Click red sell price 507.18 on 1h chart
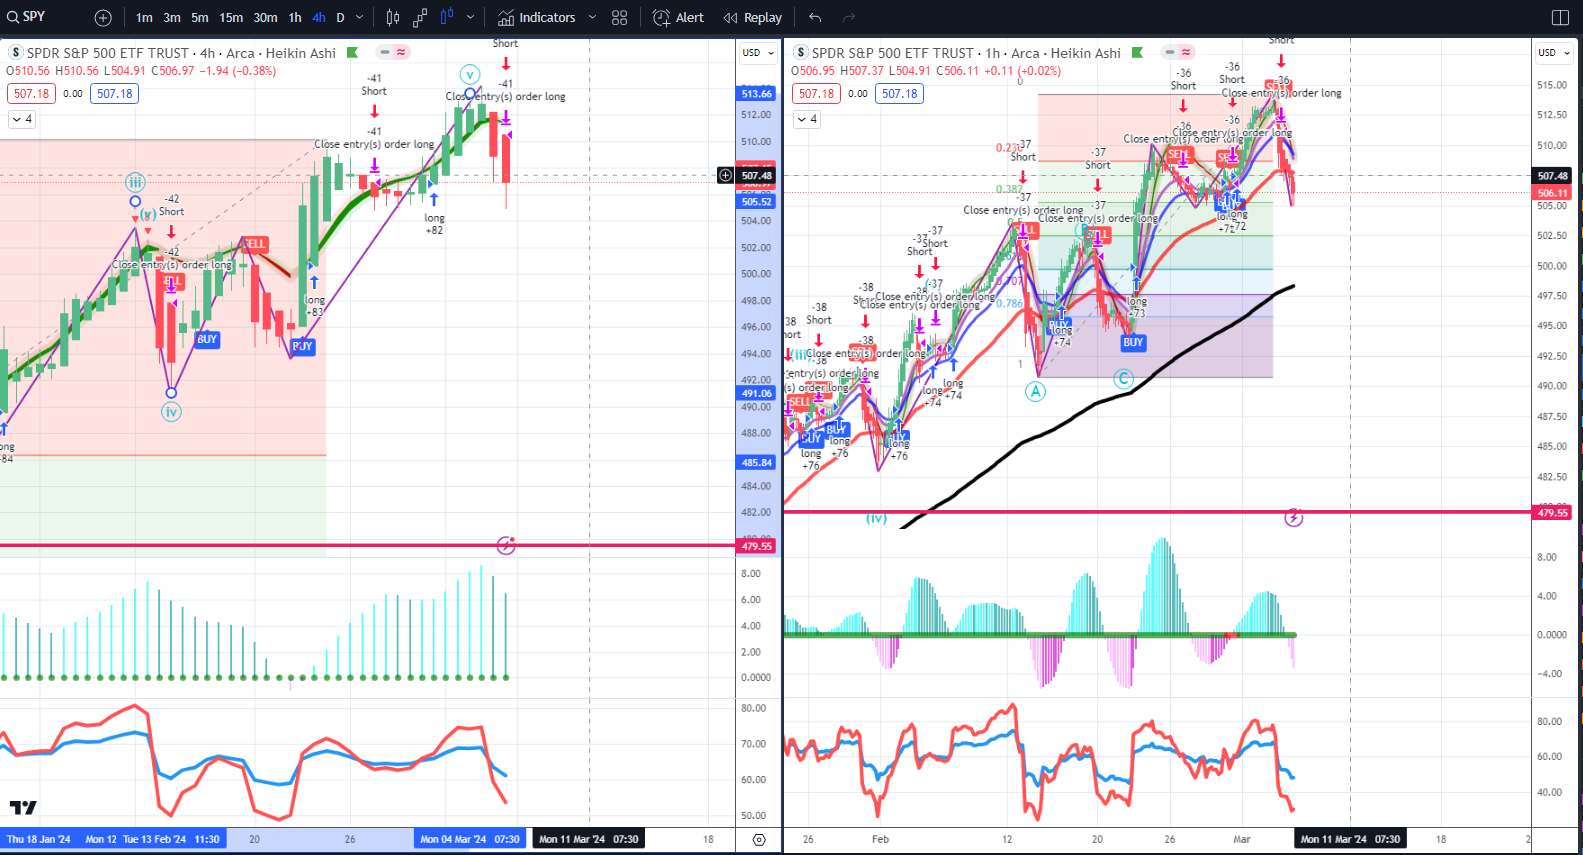 [x=816, y=94]
